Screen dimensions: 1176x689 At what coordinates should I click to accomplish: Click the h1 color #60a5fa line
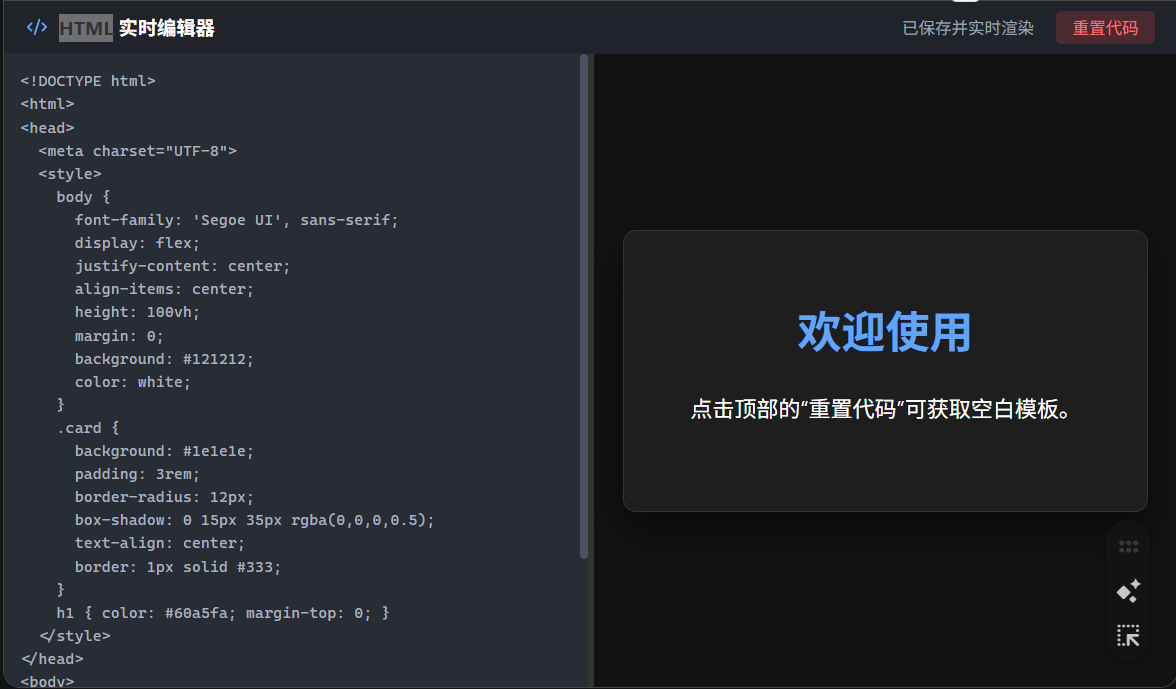click(222, 612)
